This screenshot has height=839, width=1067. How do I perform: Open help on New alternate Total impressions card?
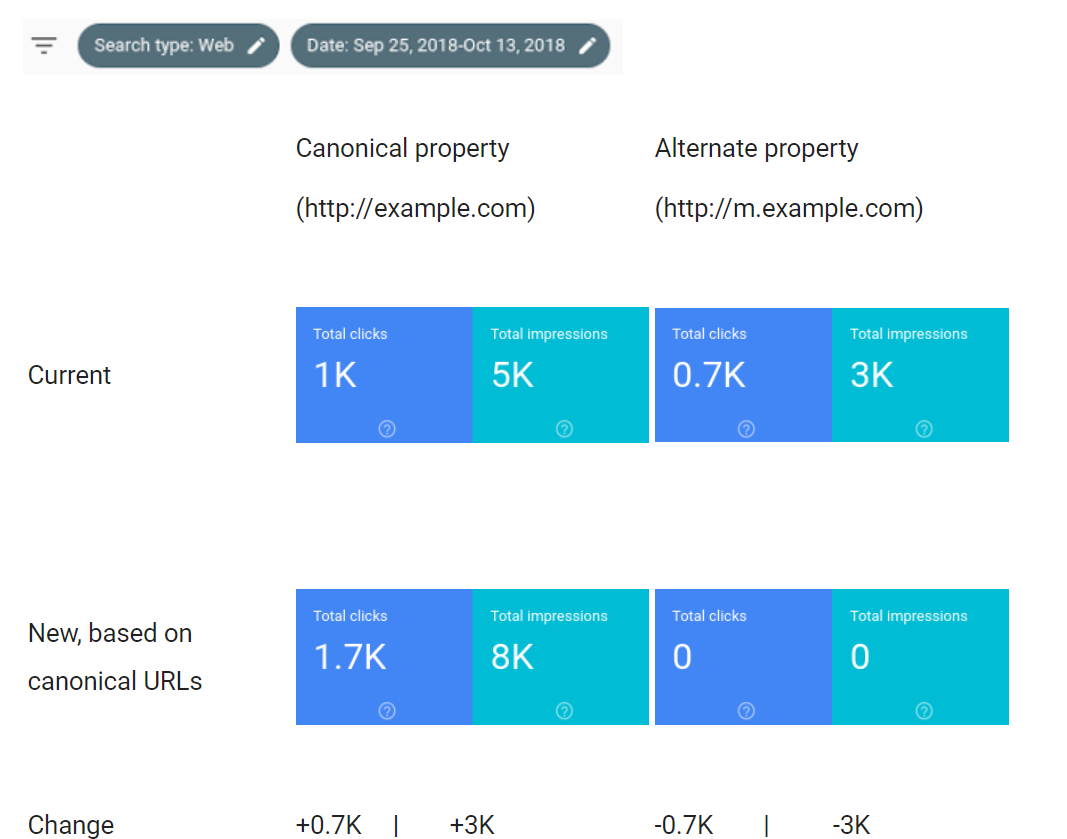coord(923,710)
